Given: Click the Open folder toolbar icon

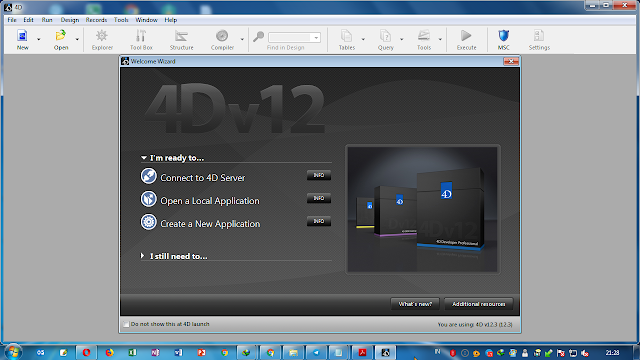Looking at the screenshot, I should tap(61, 36).
